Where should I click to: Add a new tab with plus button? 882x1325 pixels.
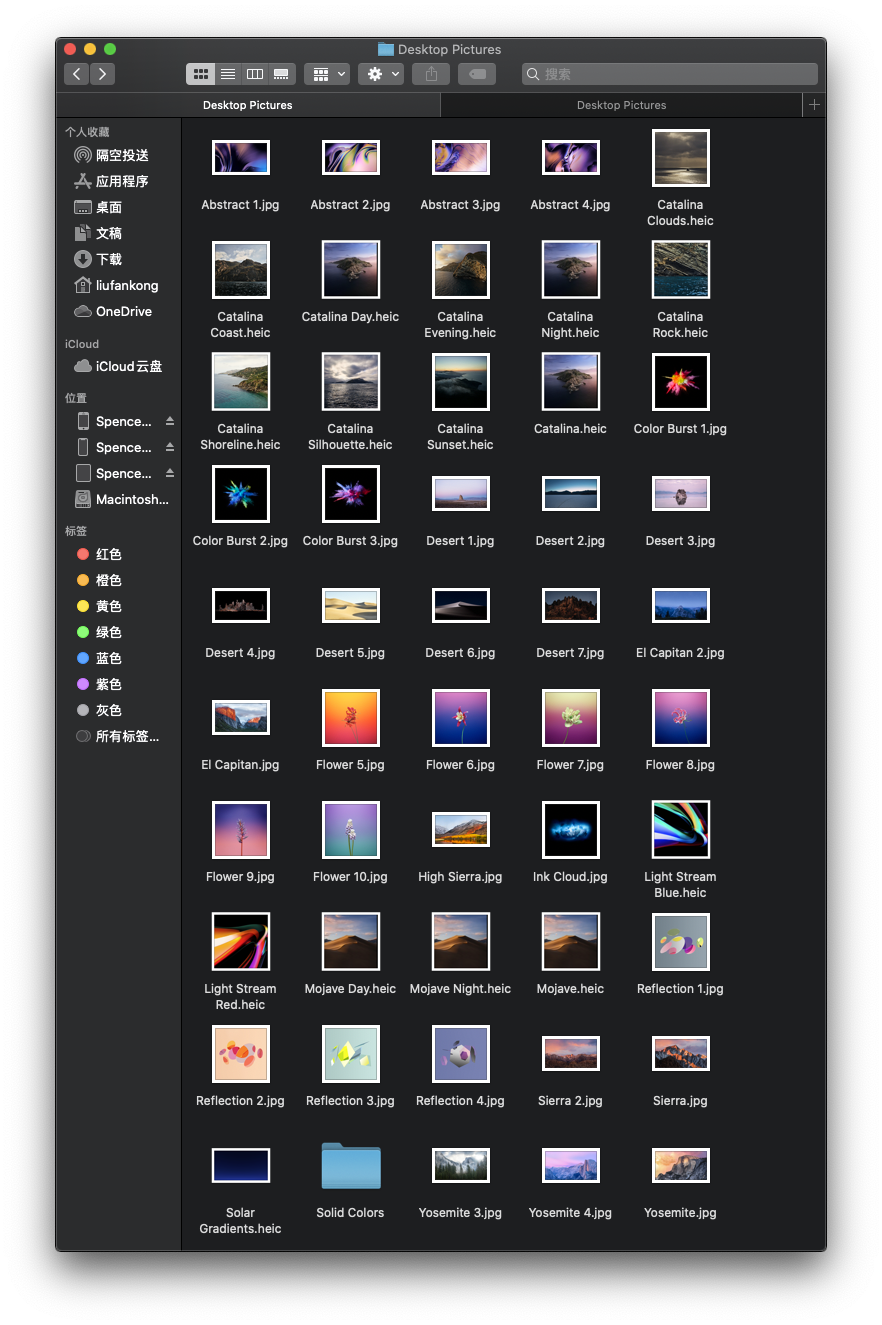point(814,105)
